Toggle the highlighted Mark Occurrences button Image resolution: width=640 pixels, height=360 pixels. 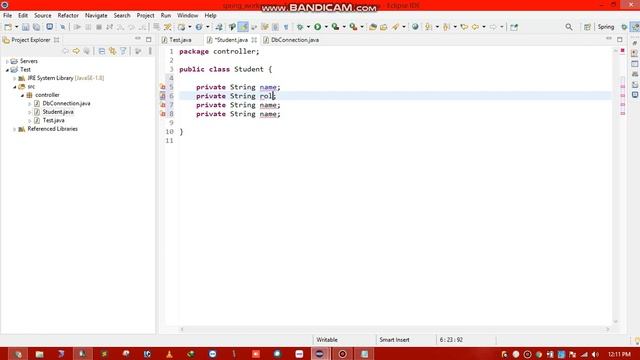click(x=243, y=27)
